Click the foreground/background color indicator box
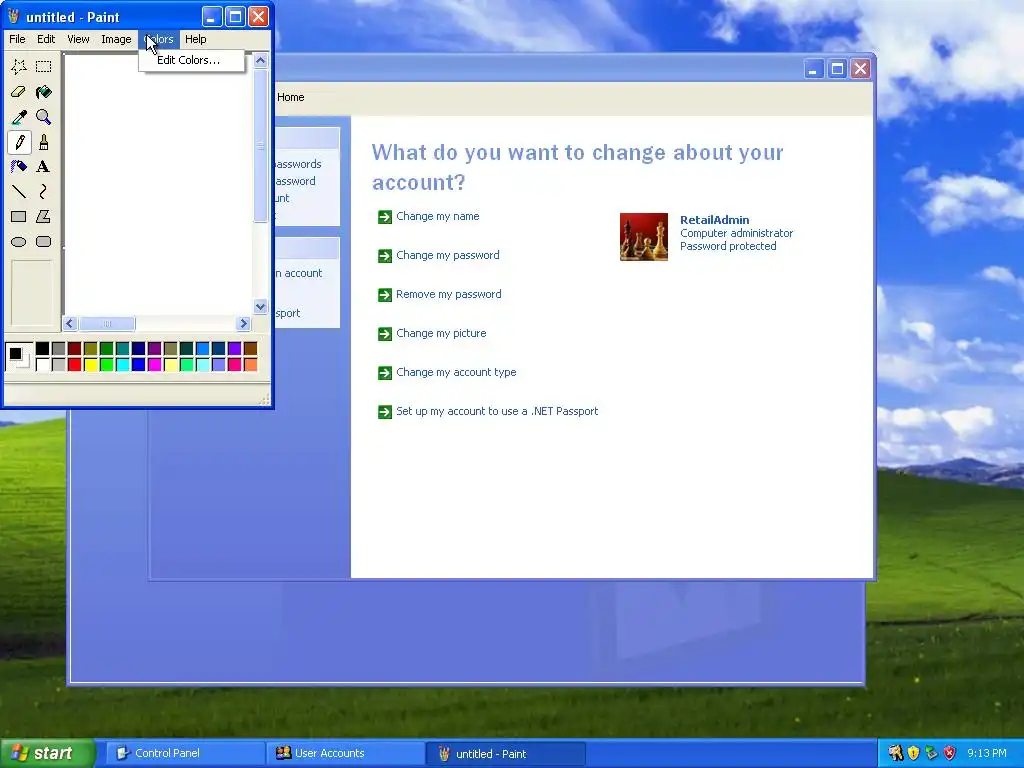This screenshot has width=1024, height=768. (x=18, y=357)
